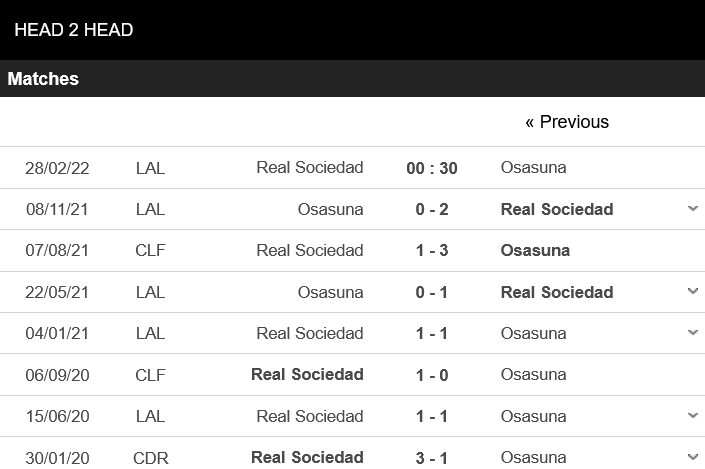
Task: Expand the 30/01/20 CDR match chevron
Action: coord(693,457)
